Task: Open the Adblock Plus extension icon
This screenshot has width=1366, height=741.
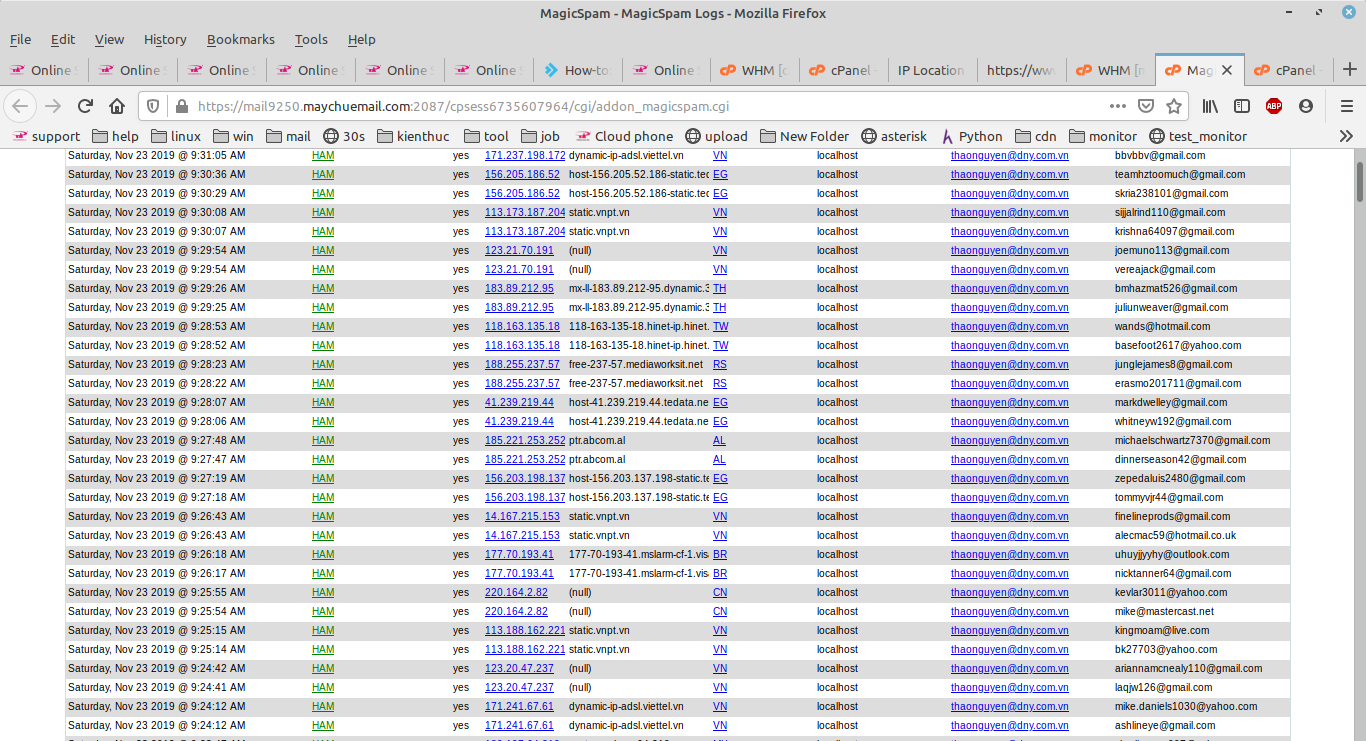Action: point(1274,105)
